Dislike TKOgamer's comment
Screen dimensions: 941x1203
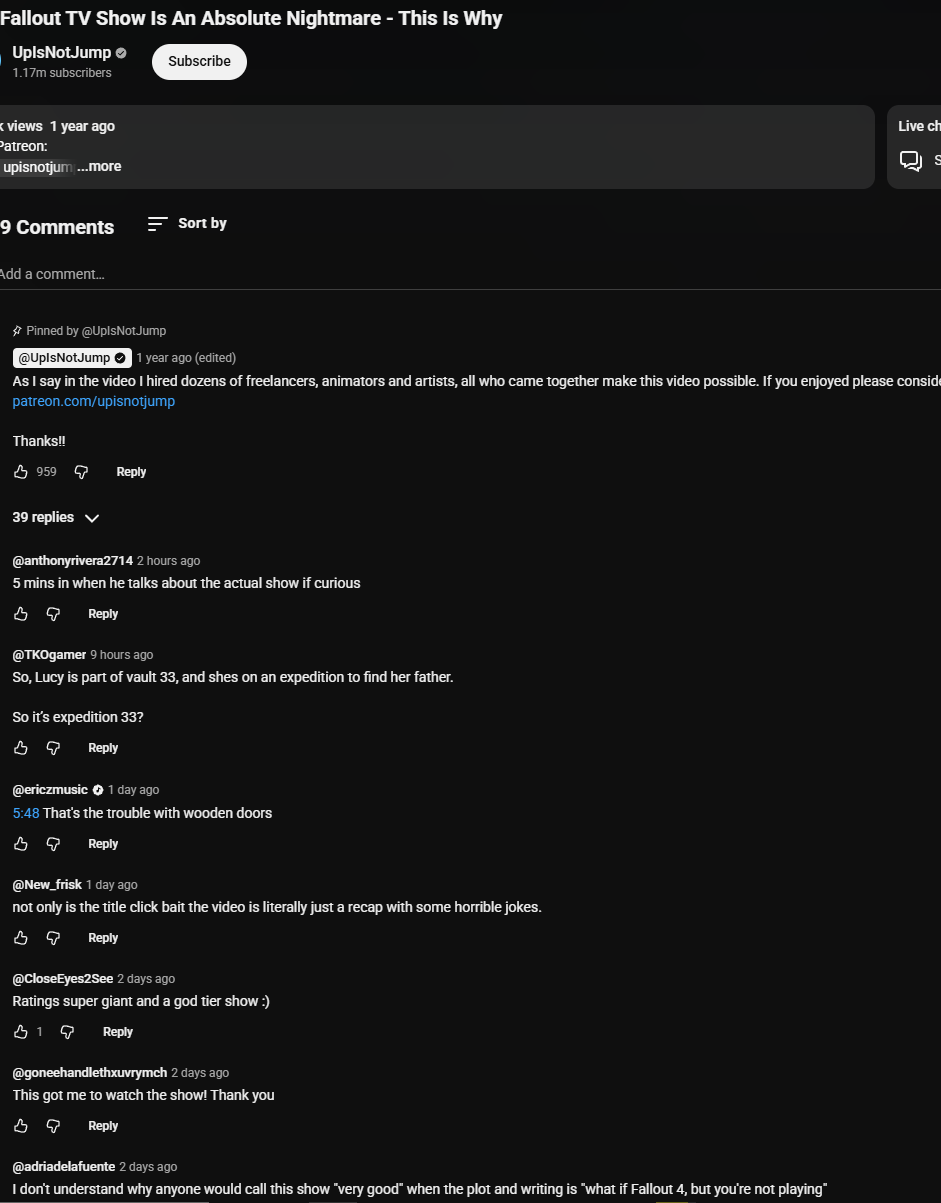(x=54, y=748)
